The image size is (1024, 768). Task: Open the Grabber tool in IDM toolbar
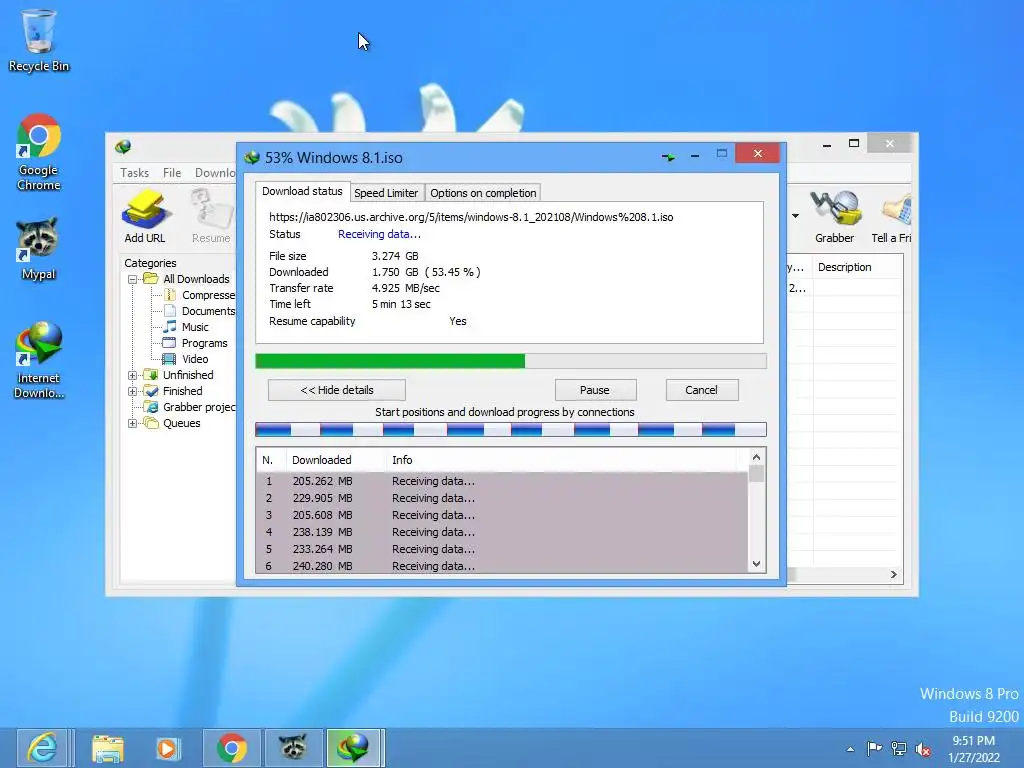(835, 216)
